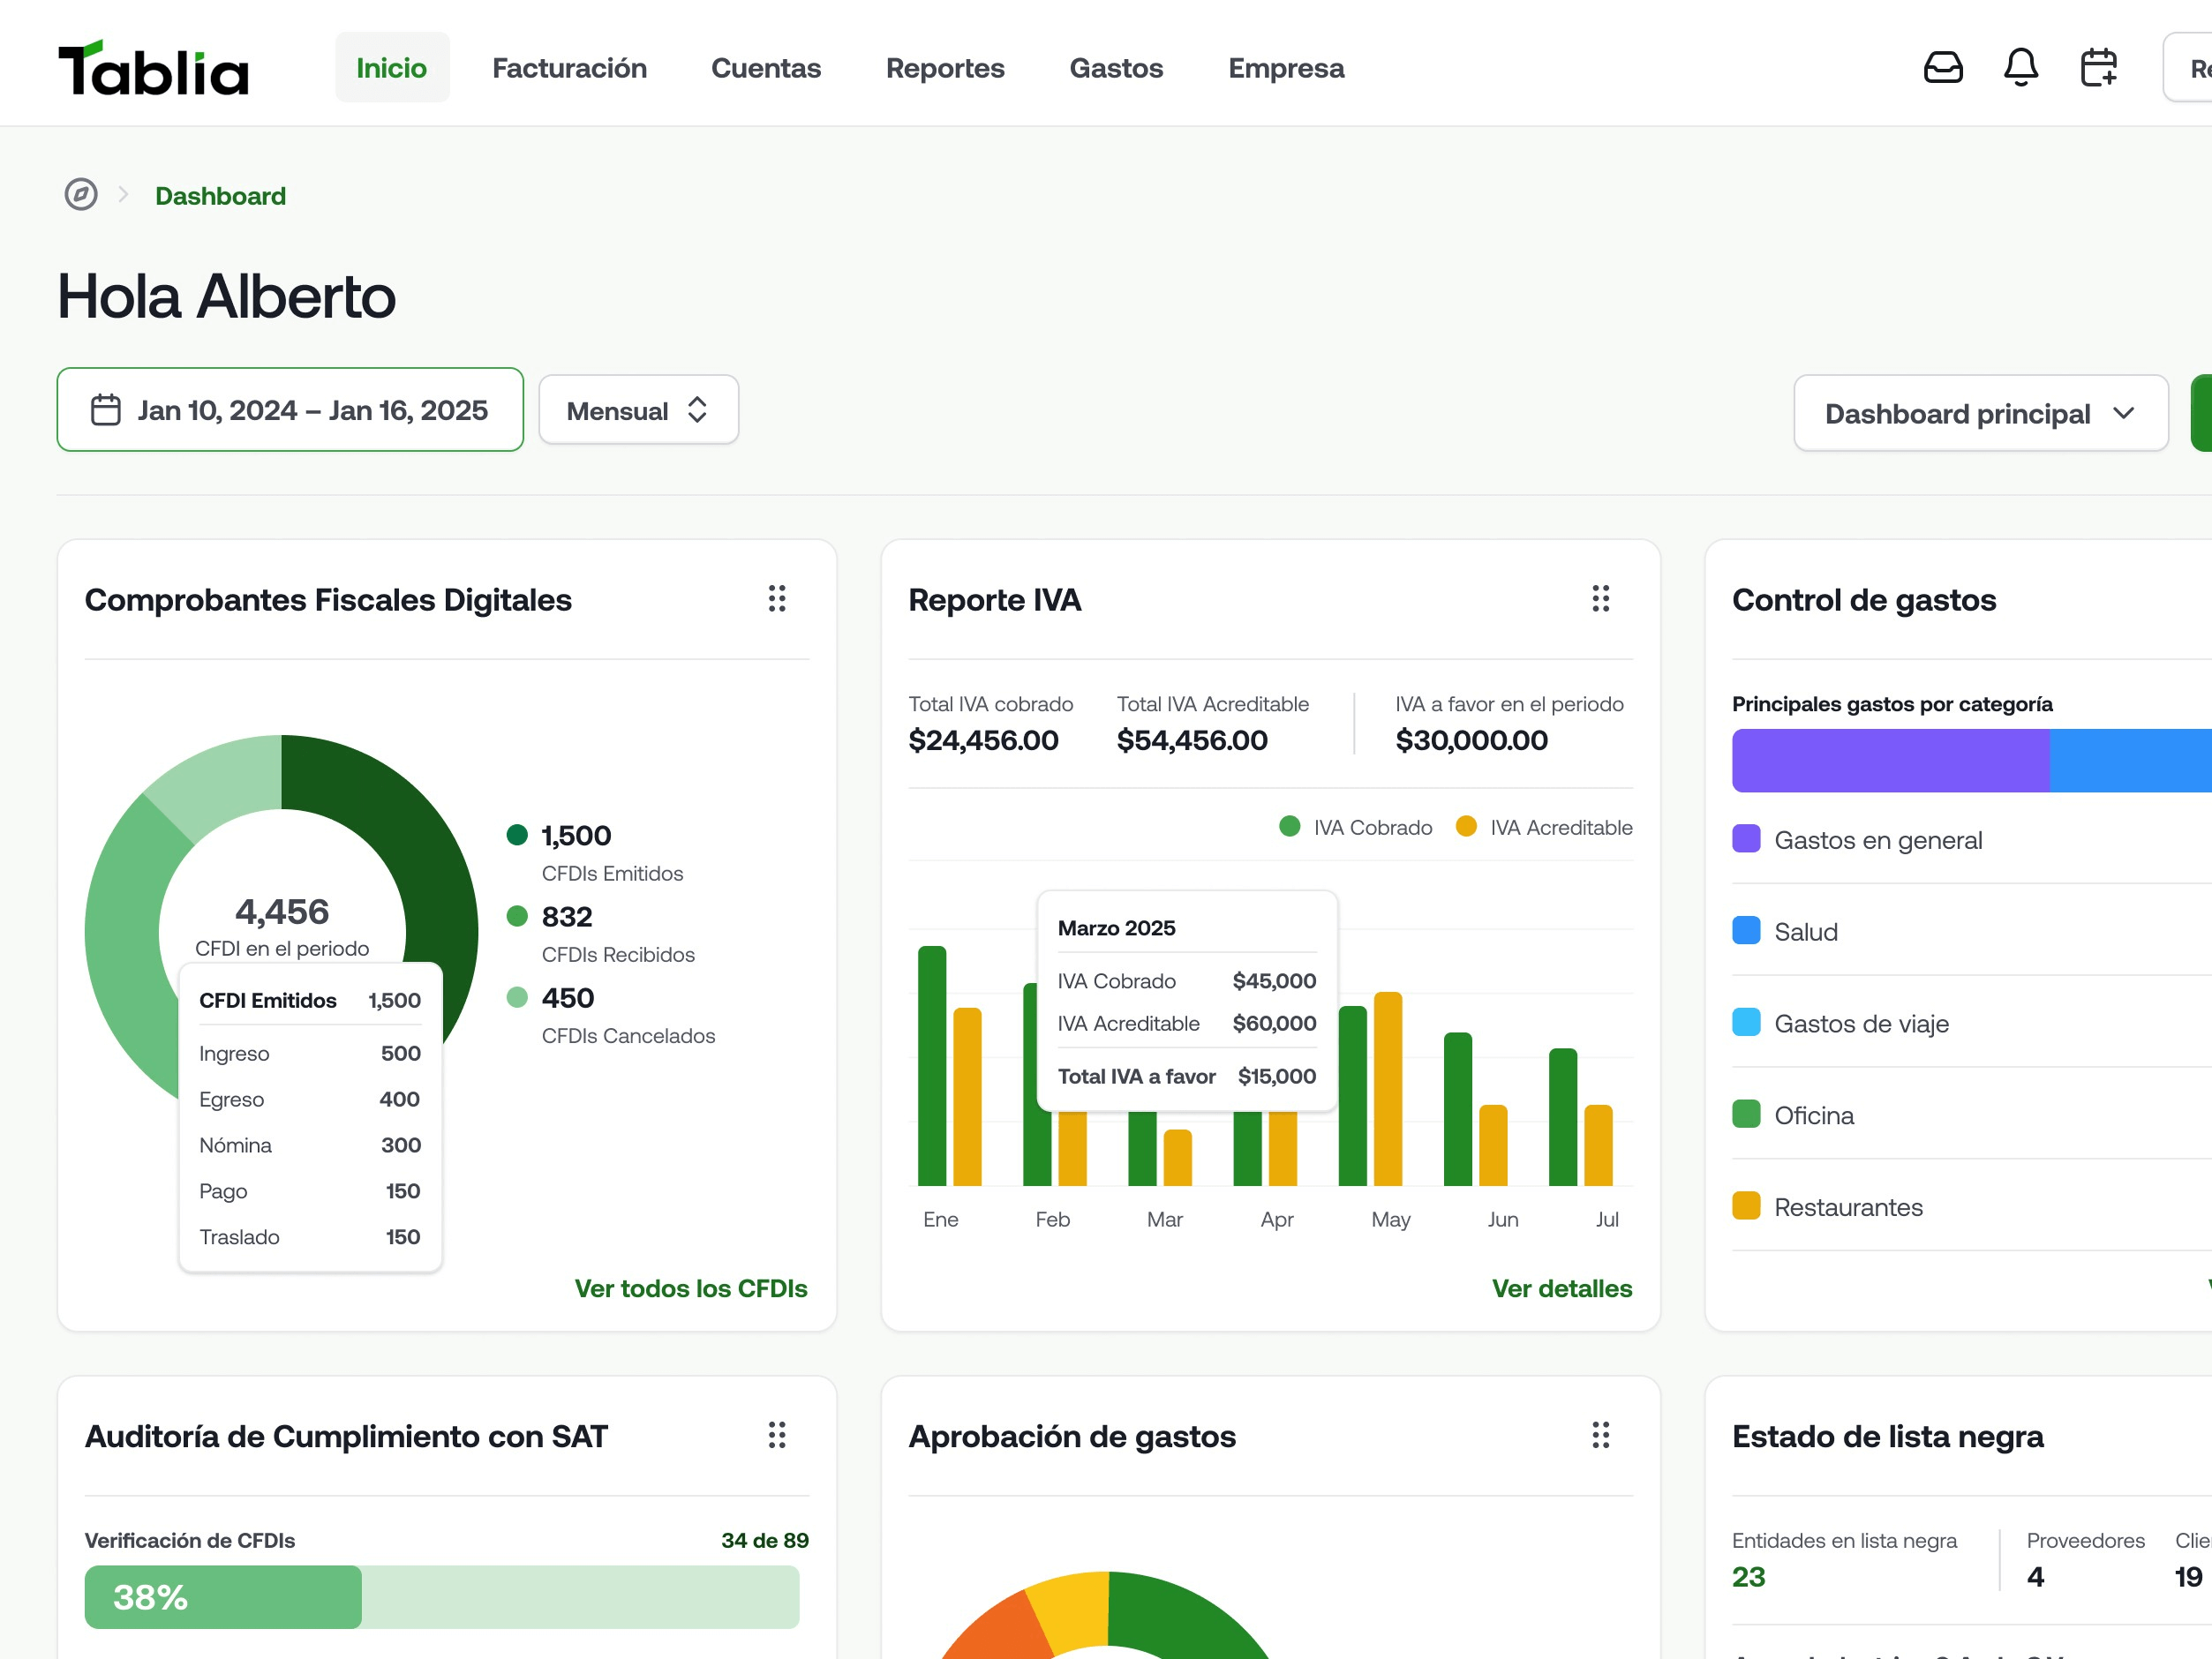The image size is (2212, 1659).
Task: Click Auditoría de Cumplimiento card options dots
Action: pos(777,1435)
